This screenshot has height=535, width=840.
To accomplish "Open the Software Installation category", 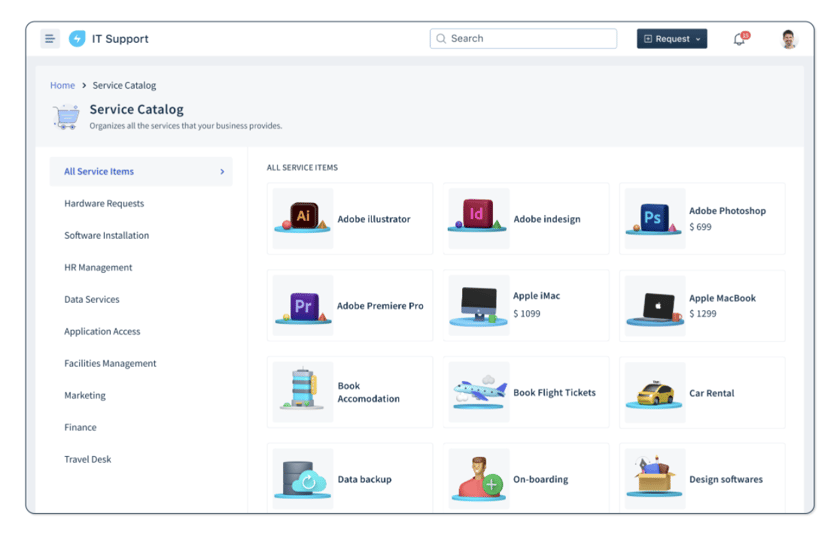I will click(107, 236).
